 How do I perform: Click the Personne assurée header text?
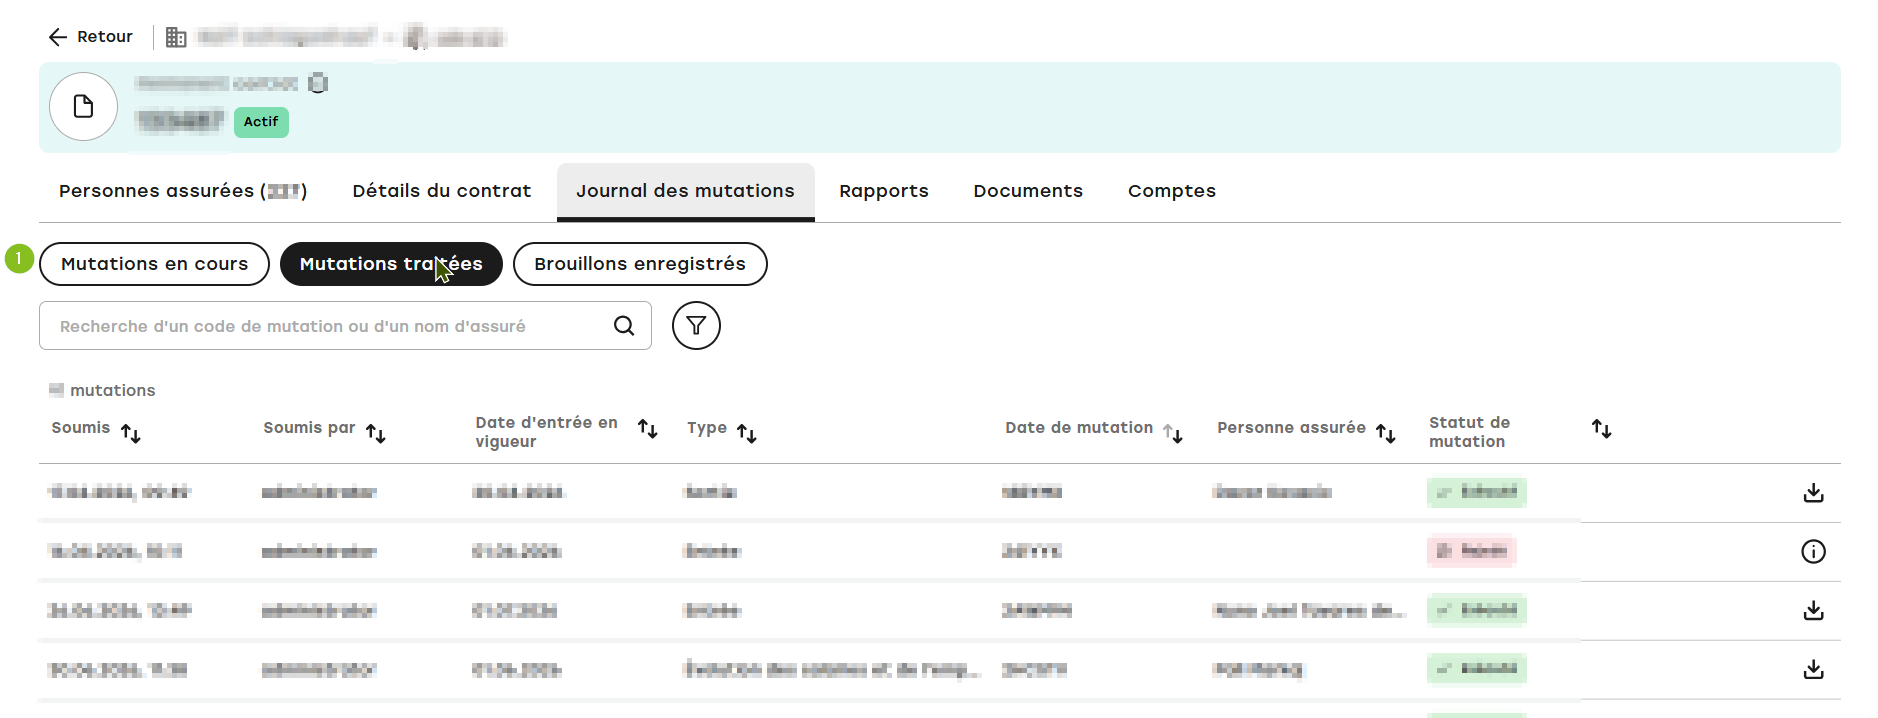(1291, 428)
